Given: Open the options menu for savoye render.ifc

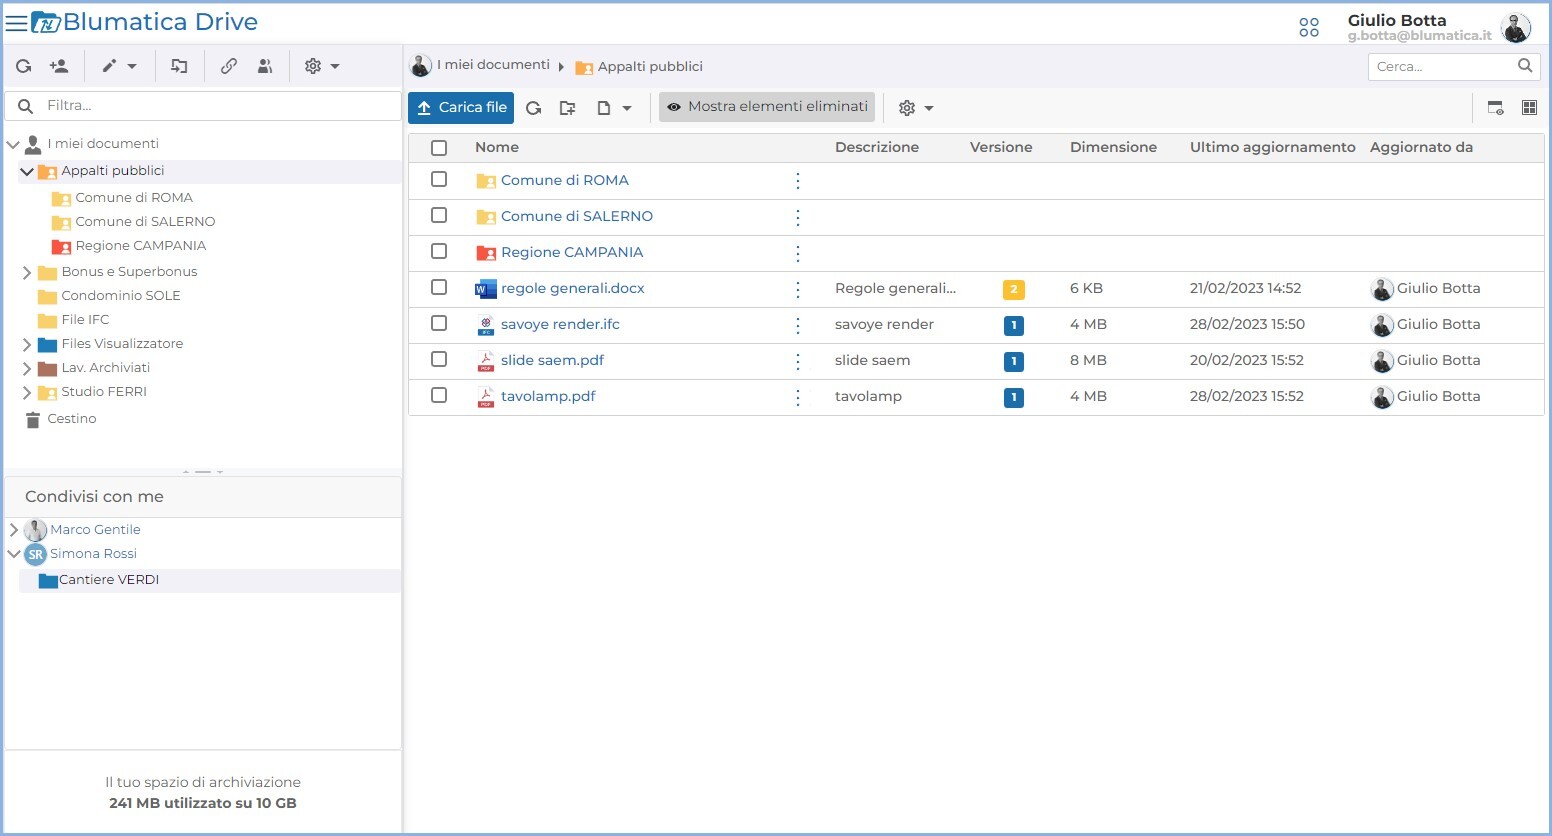Looking at the screenshot, I should pos(797,325).
